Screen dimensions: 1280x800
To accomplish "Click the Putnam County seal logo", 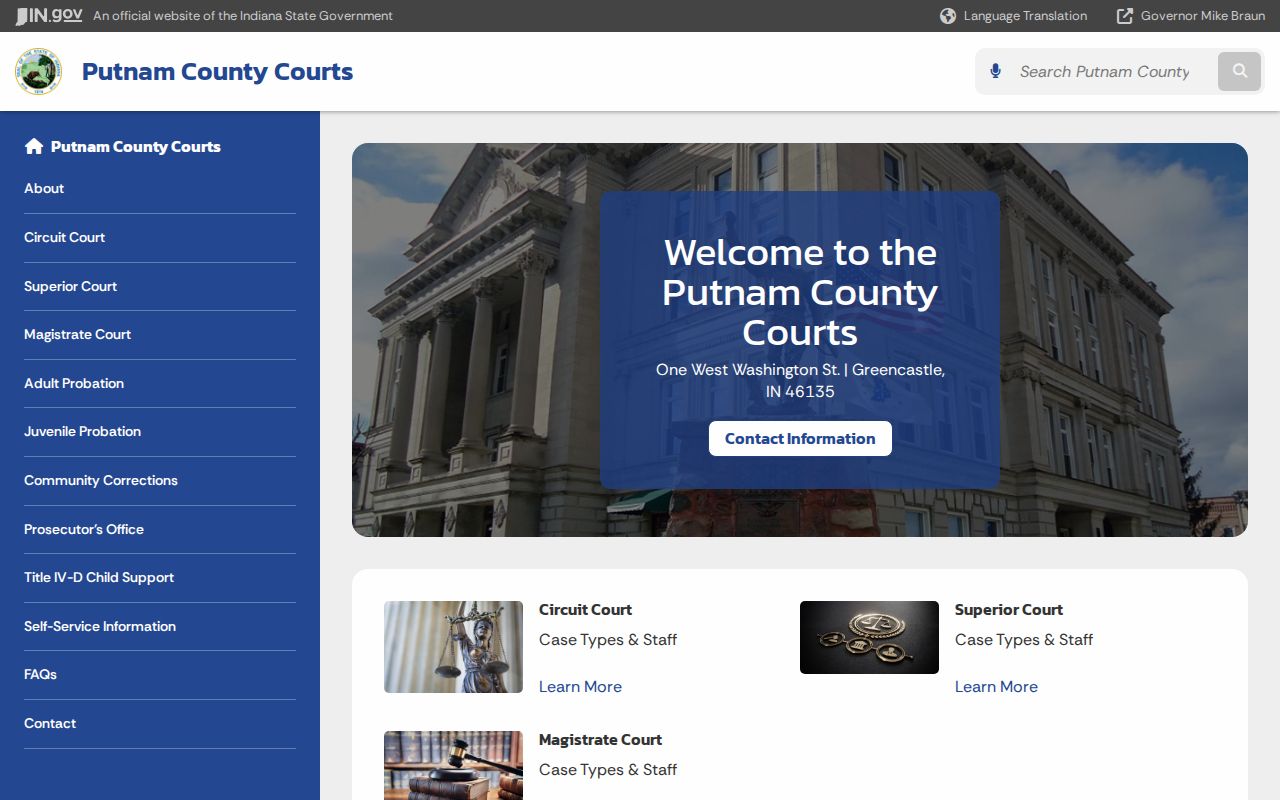I will 39,72.
